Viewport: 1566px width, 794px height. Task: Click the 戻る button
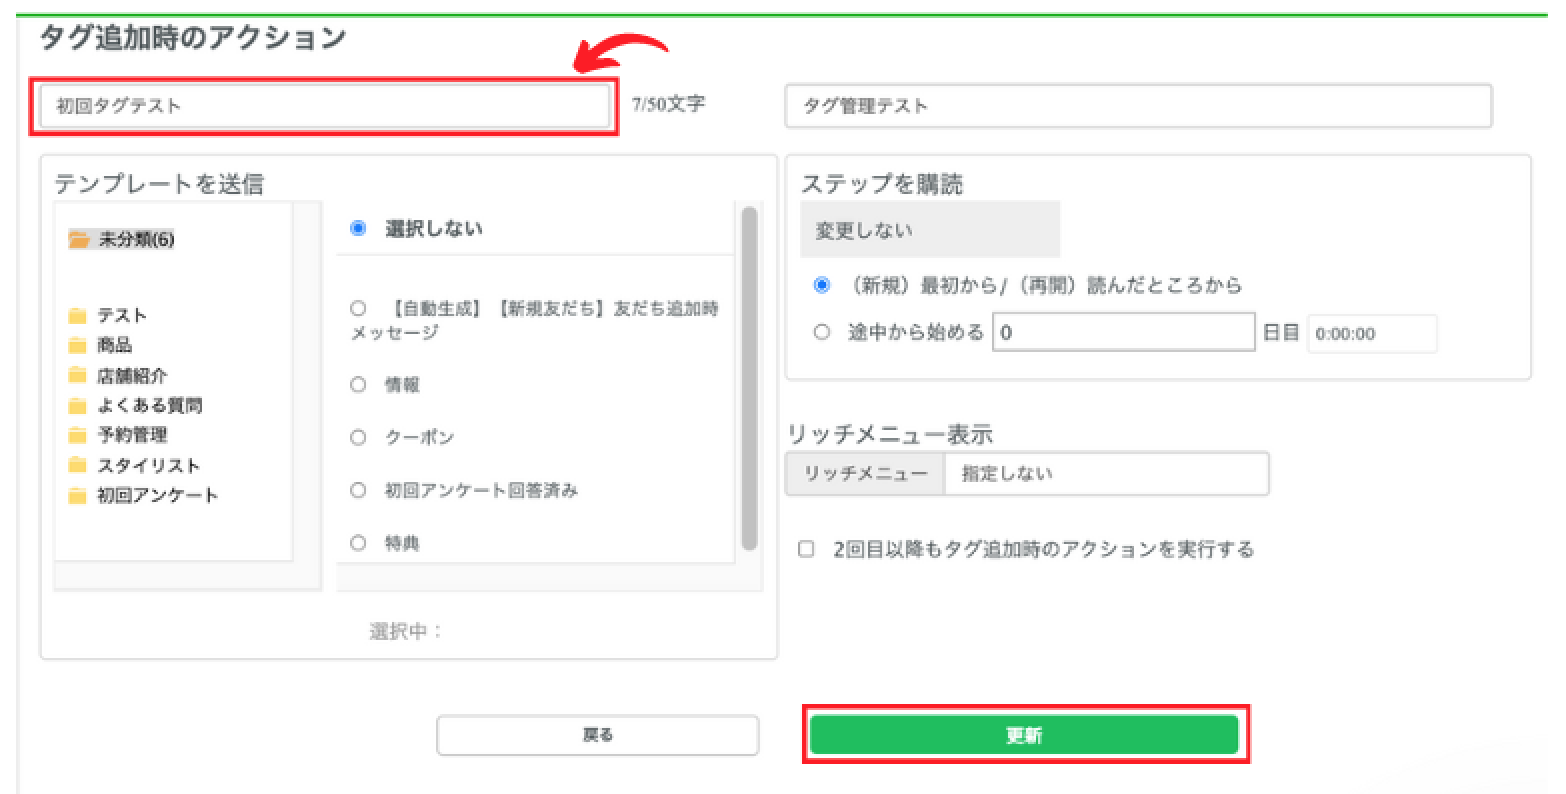[598, 735]
